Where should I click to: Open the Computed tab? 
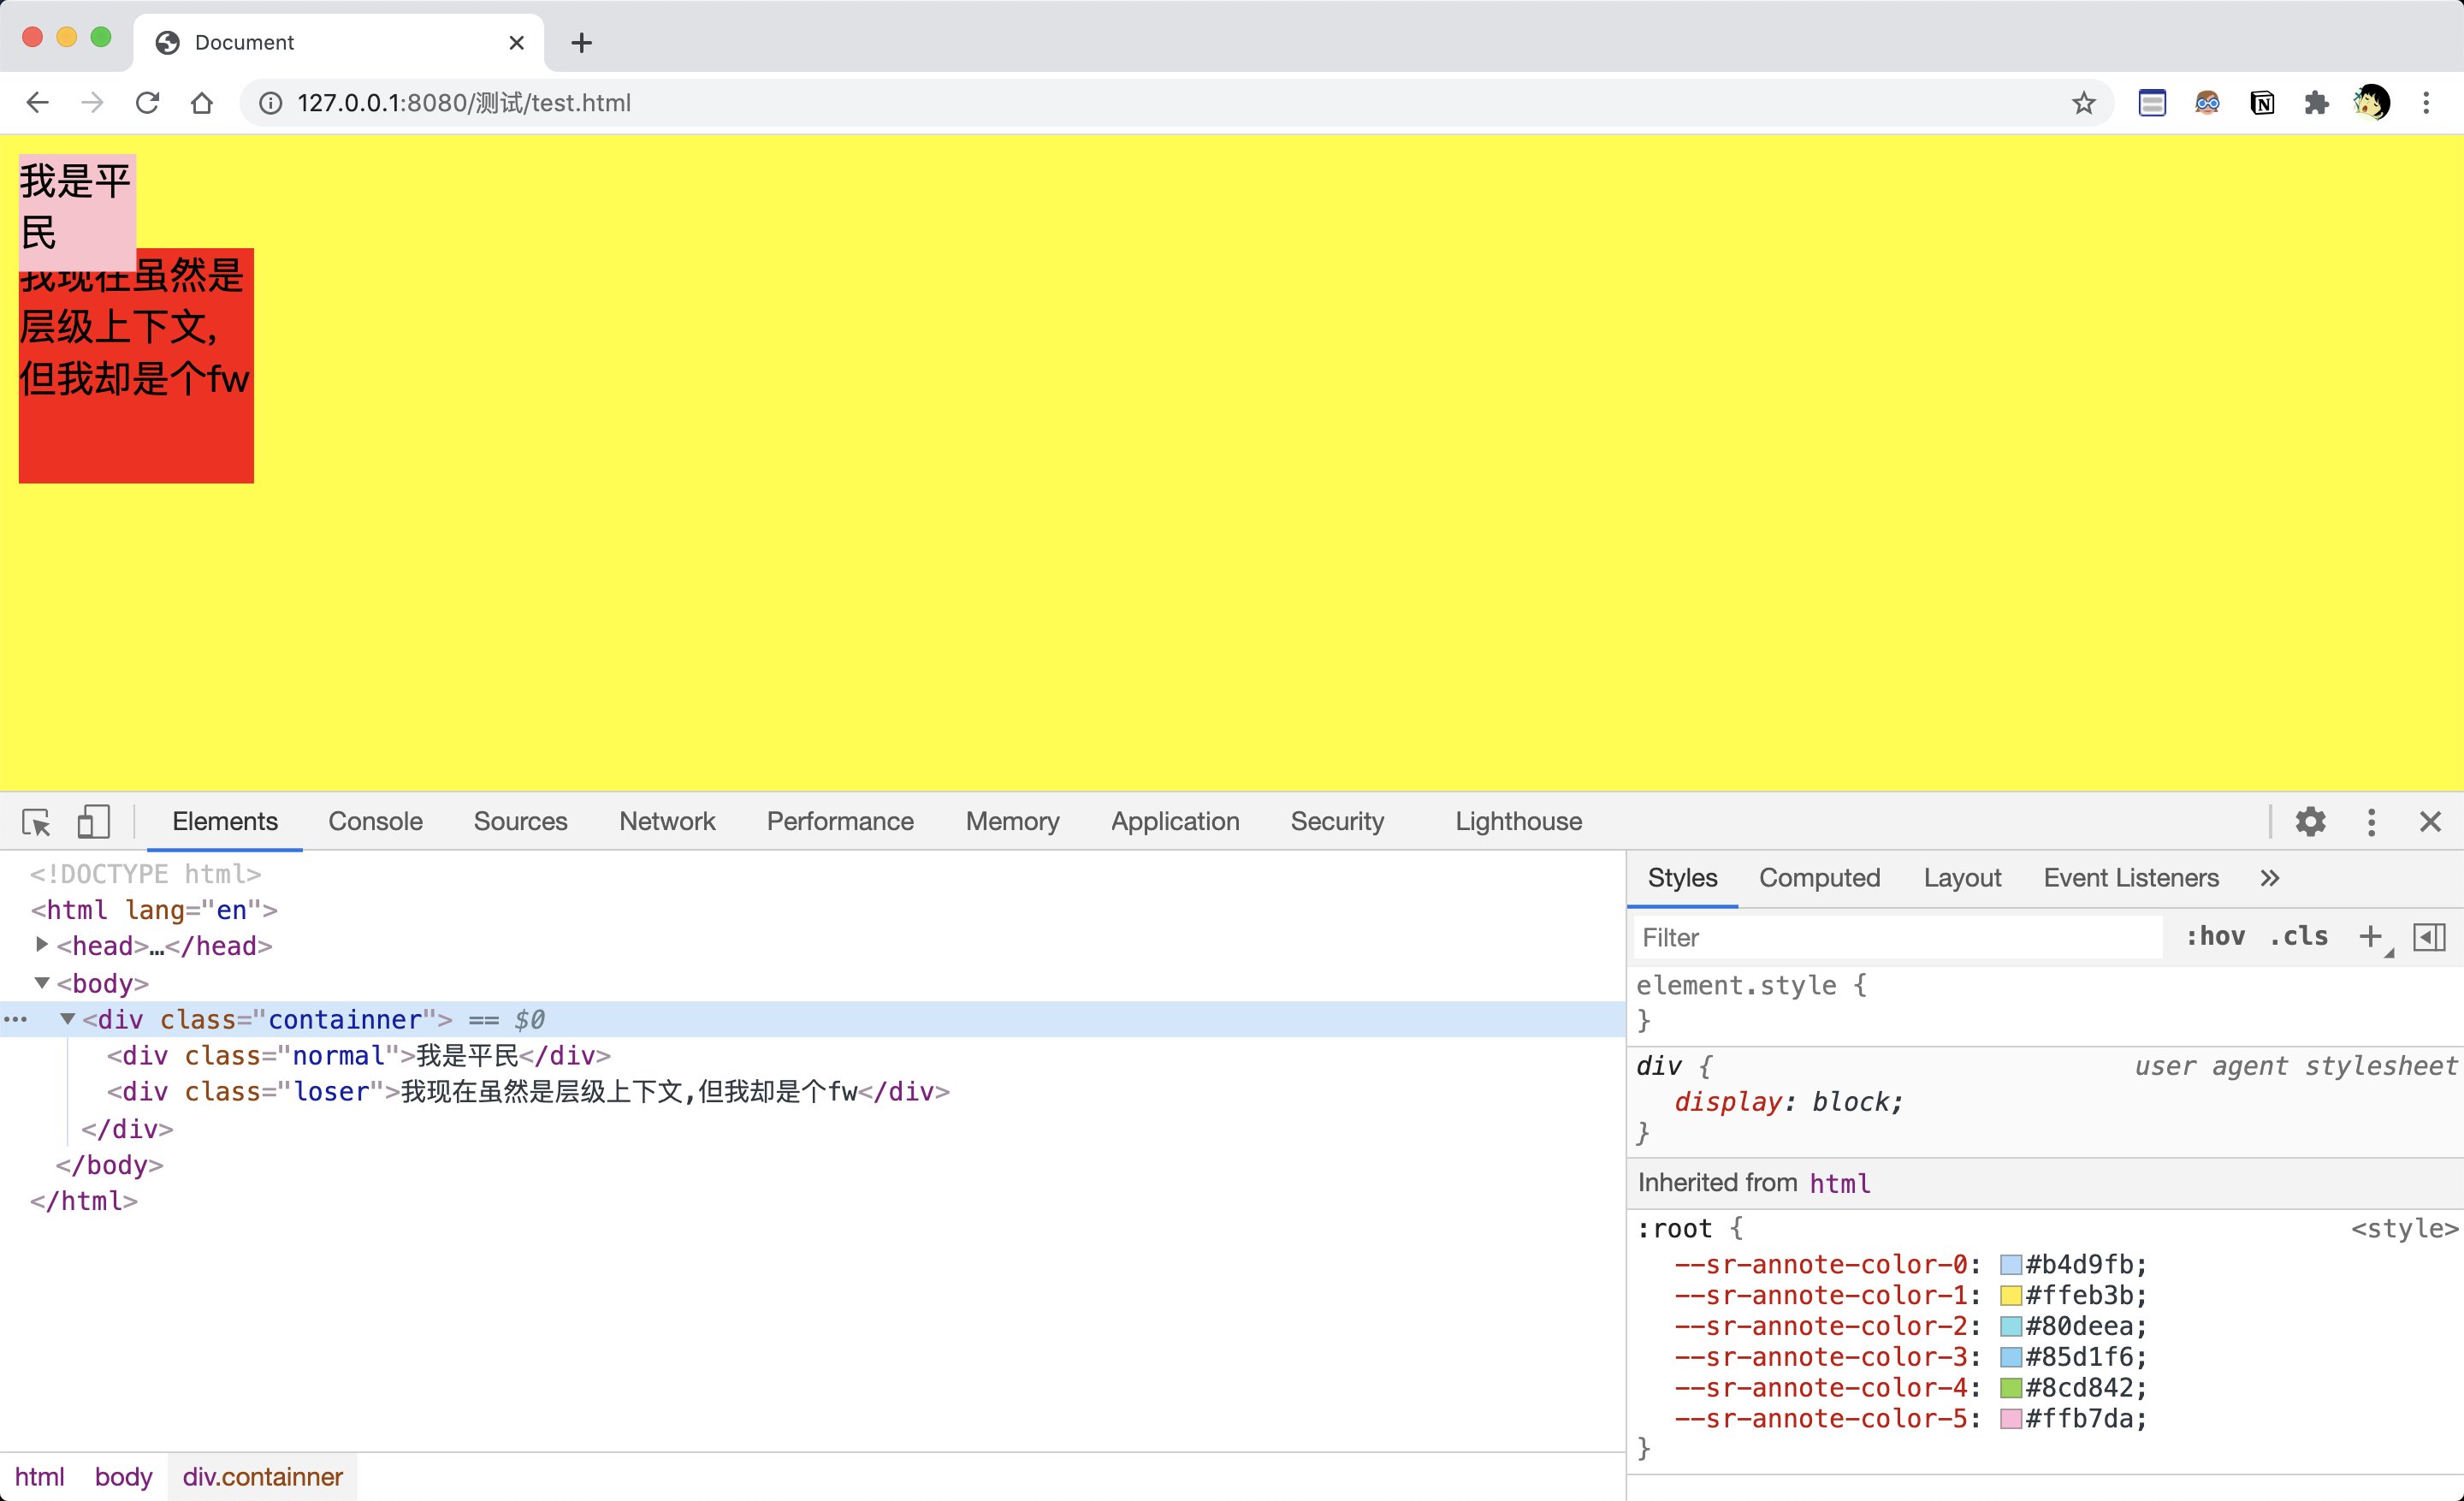(1819, 878)
